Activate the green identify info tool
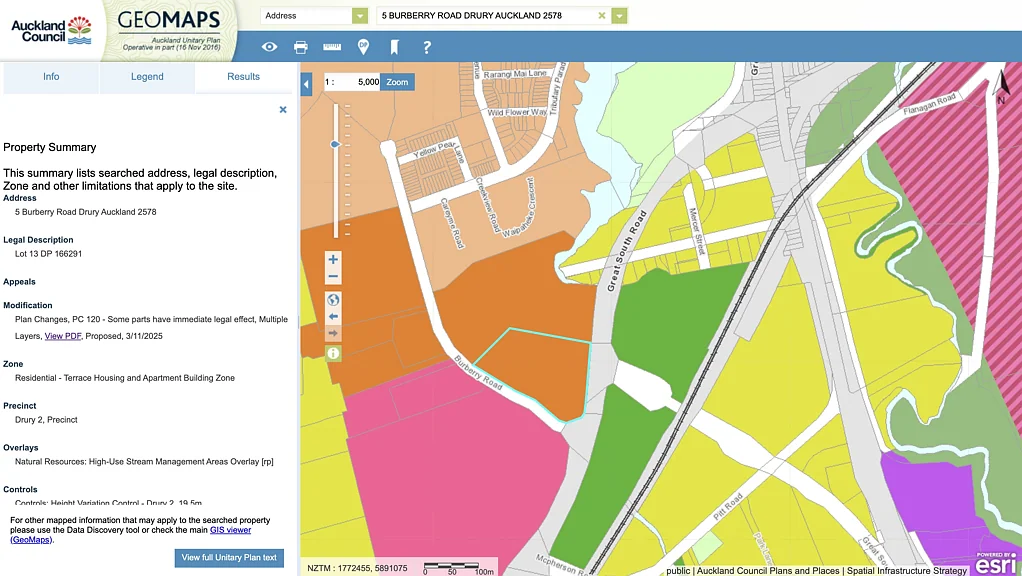 coord(333,353)
